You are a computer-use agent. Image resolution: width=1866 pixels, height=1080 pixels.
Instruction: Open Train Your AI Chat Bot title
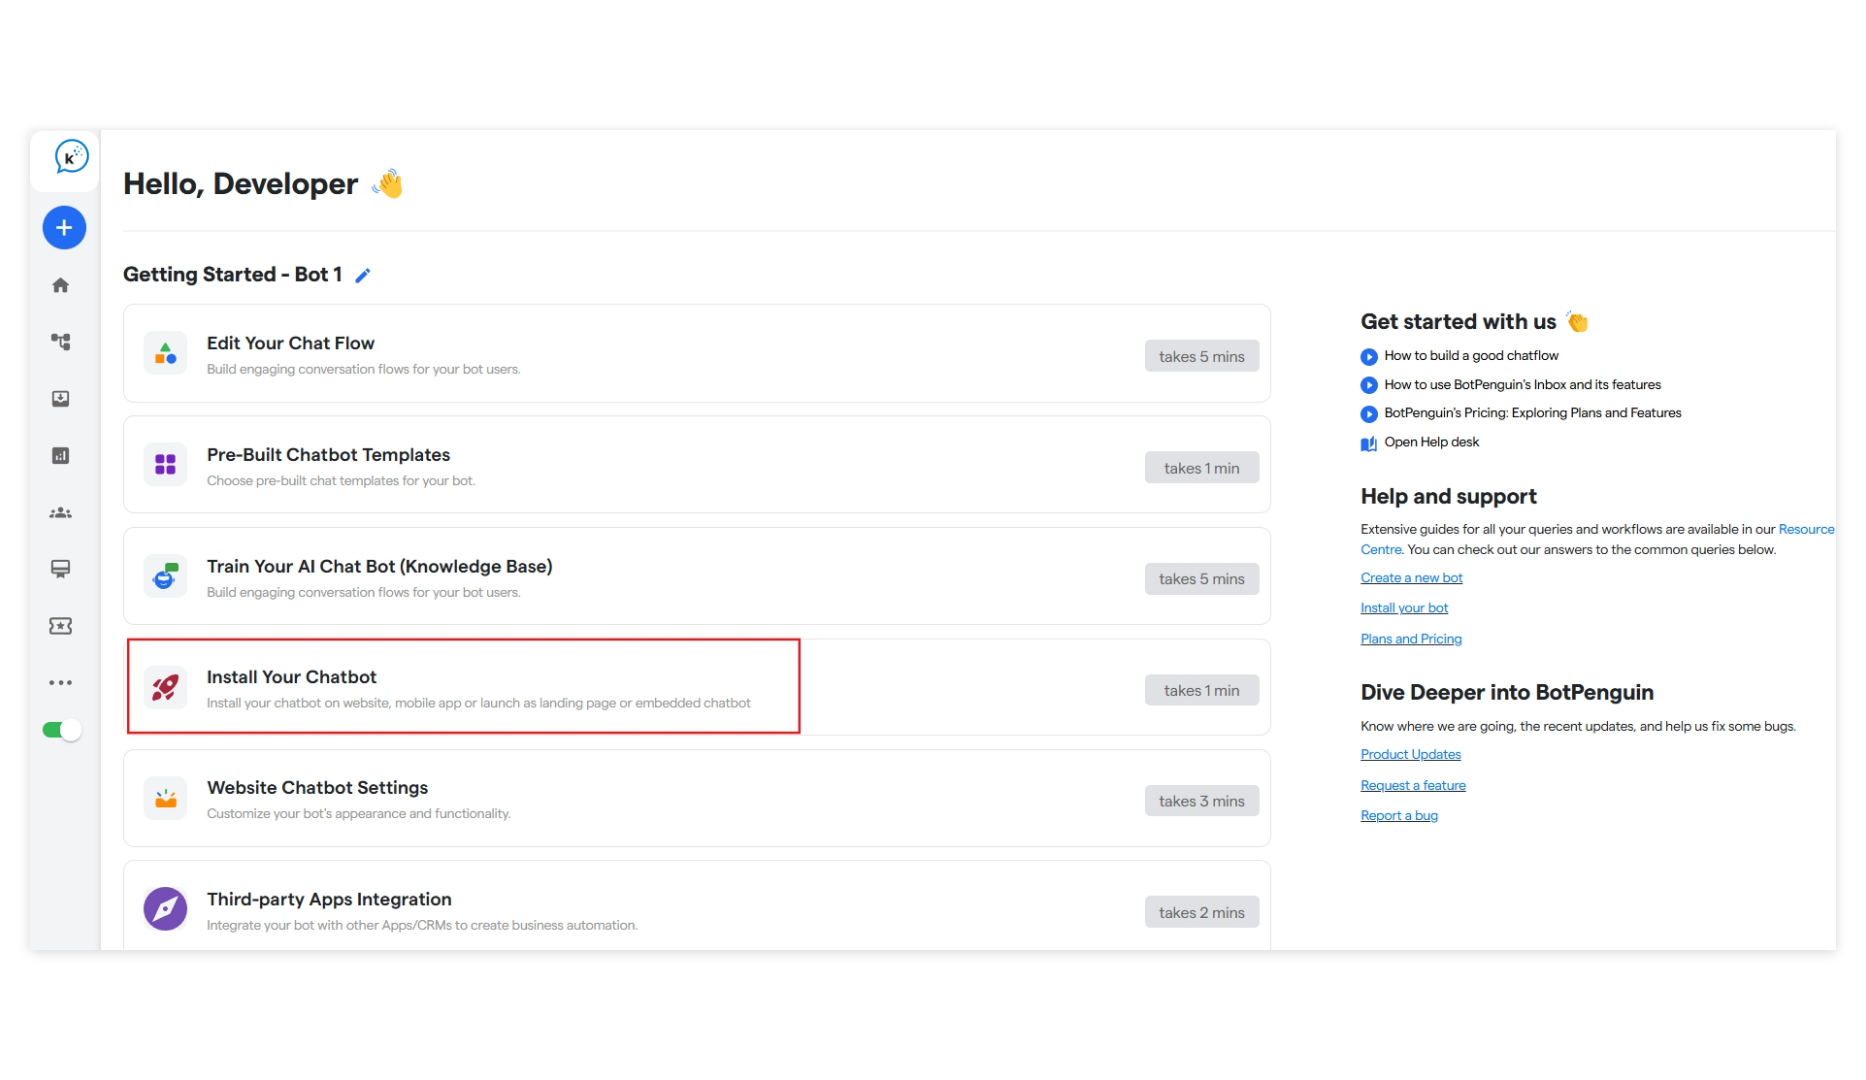click(x=379, y=566)
